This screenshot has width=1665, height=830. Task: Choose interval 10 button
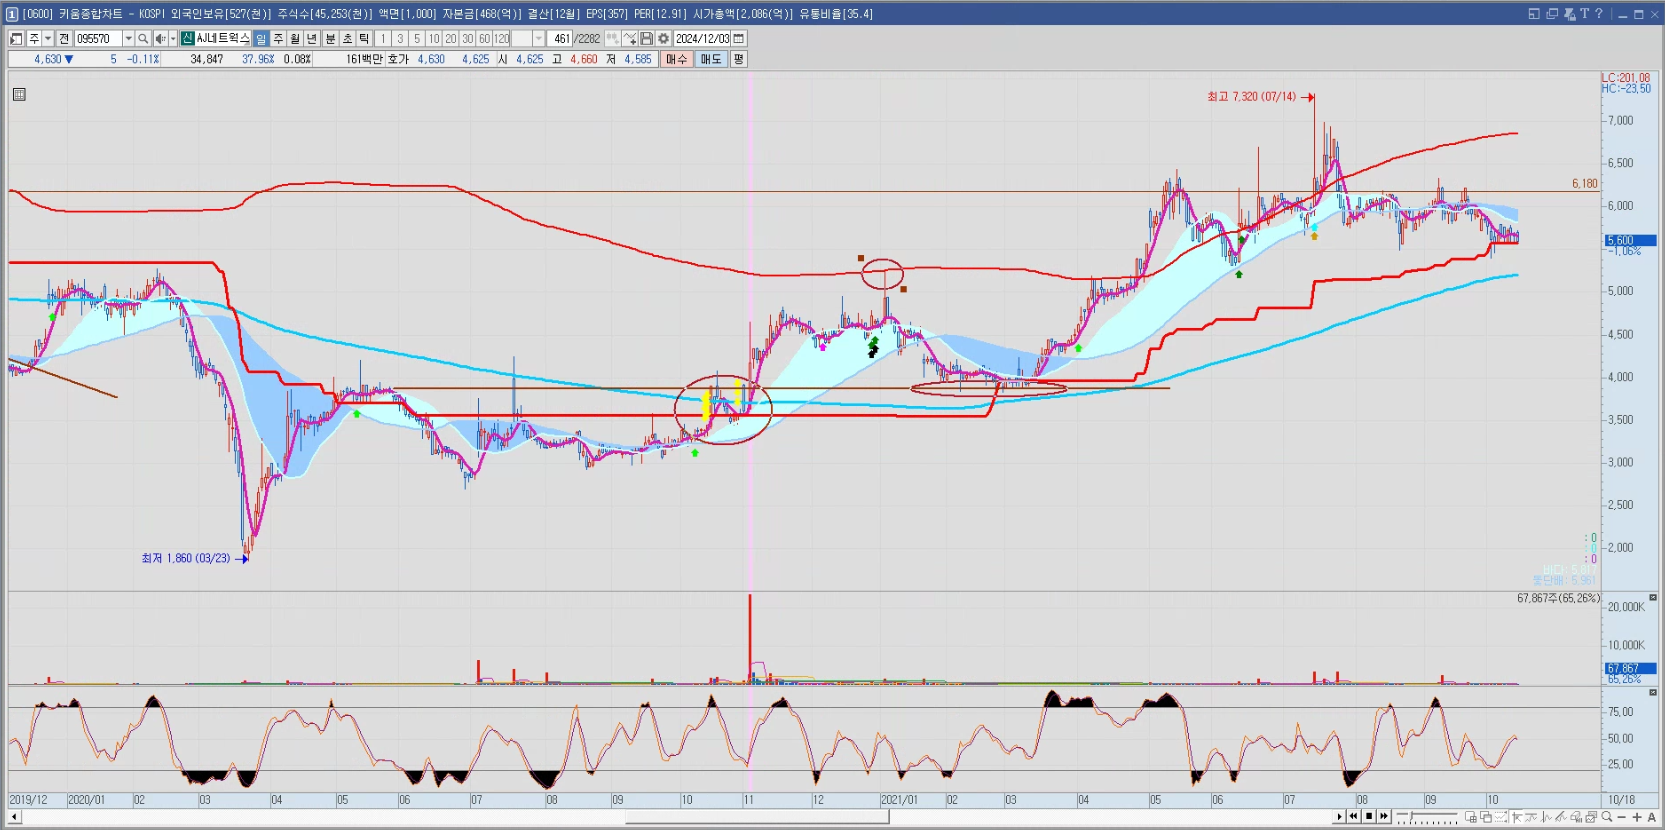point(434,38)
